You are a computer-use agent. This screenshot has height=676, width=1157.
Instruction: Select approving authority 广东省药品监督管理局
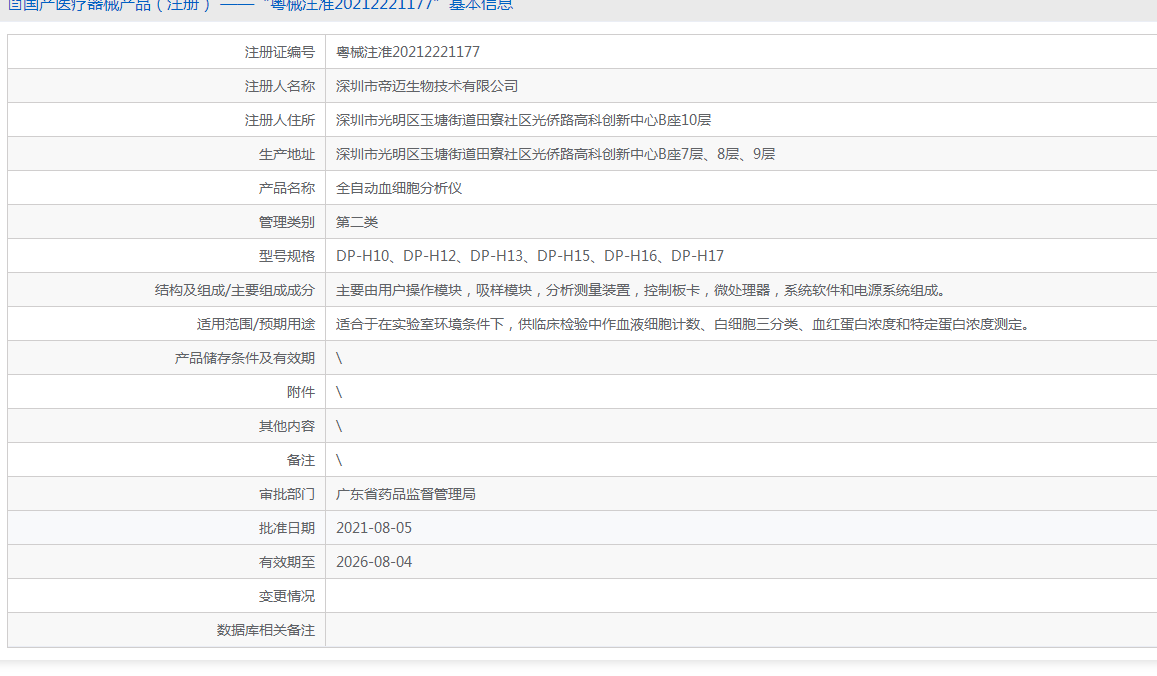click(405, 493)
